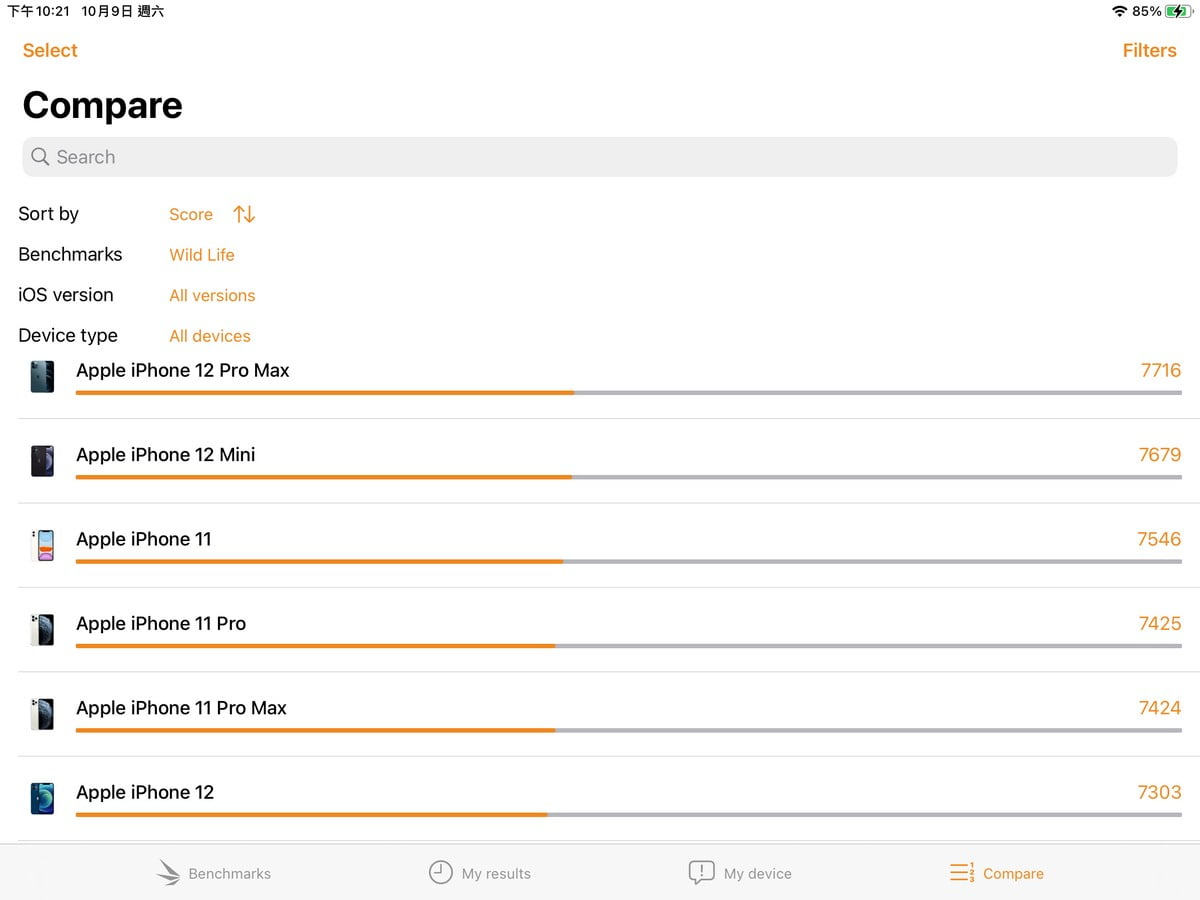Click the iPhone 11 Pro score bar
This screenshot has width=1200, height=900.
[x=629, y=646]
